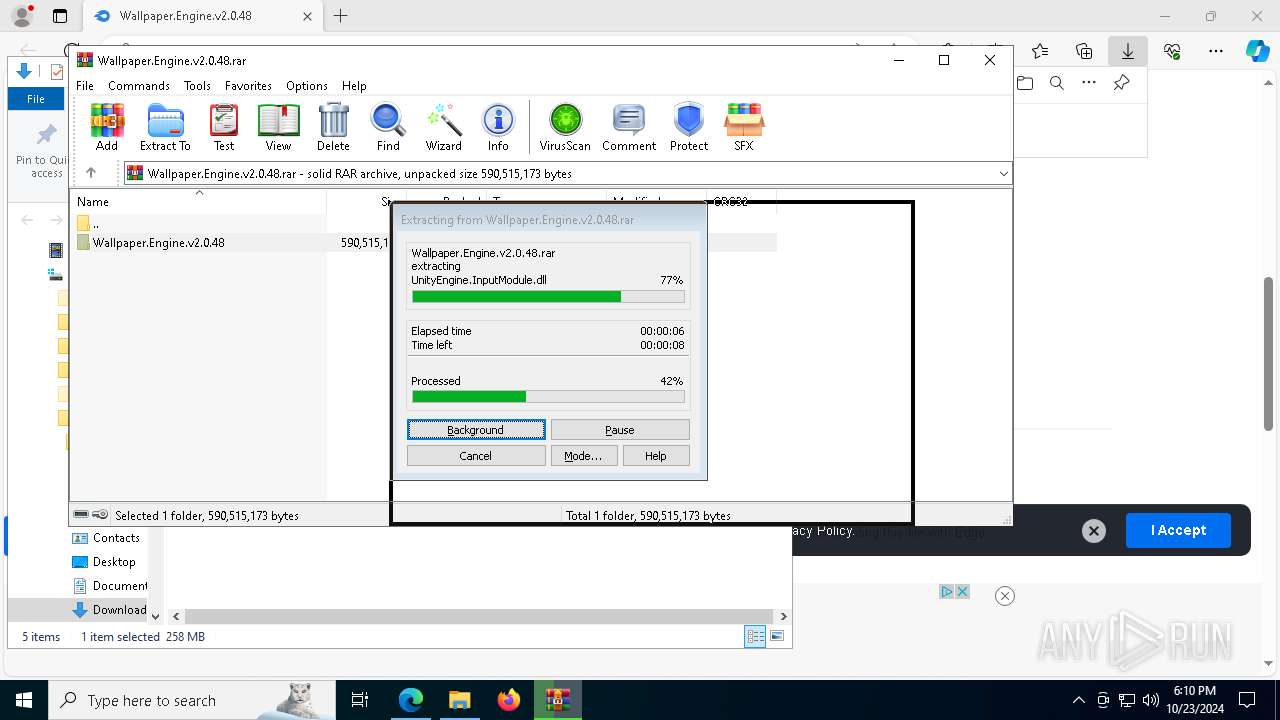Click the Add toolbar icon in WinRAR

tap(107, 127)
